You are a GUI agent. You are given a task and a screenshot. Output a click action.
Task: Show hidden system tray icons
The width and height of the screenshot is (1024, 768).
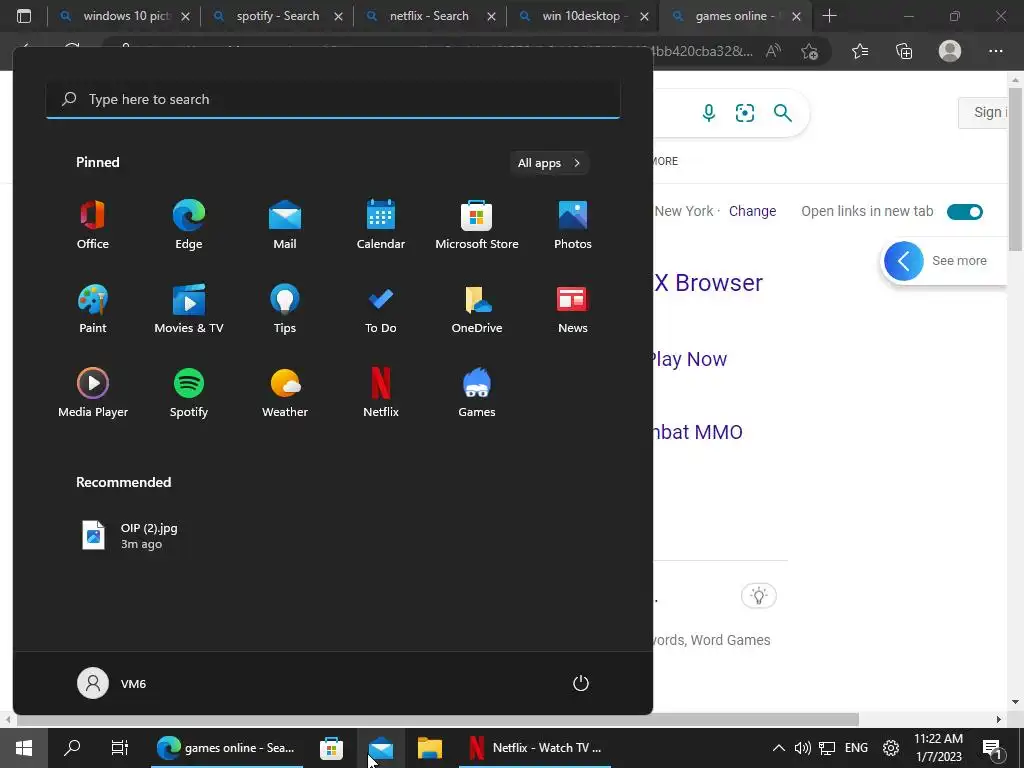[x=778, y=748]
